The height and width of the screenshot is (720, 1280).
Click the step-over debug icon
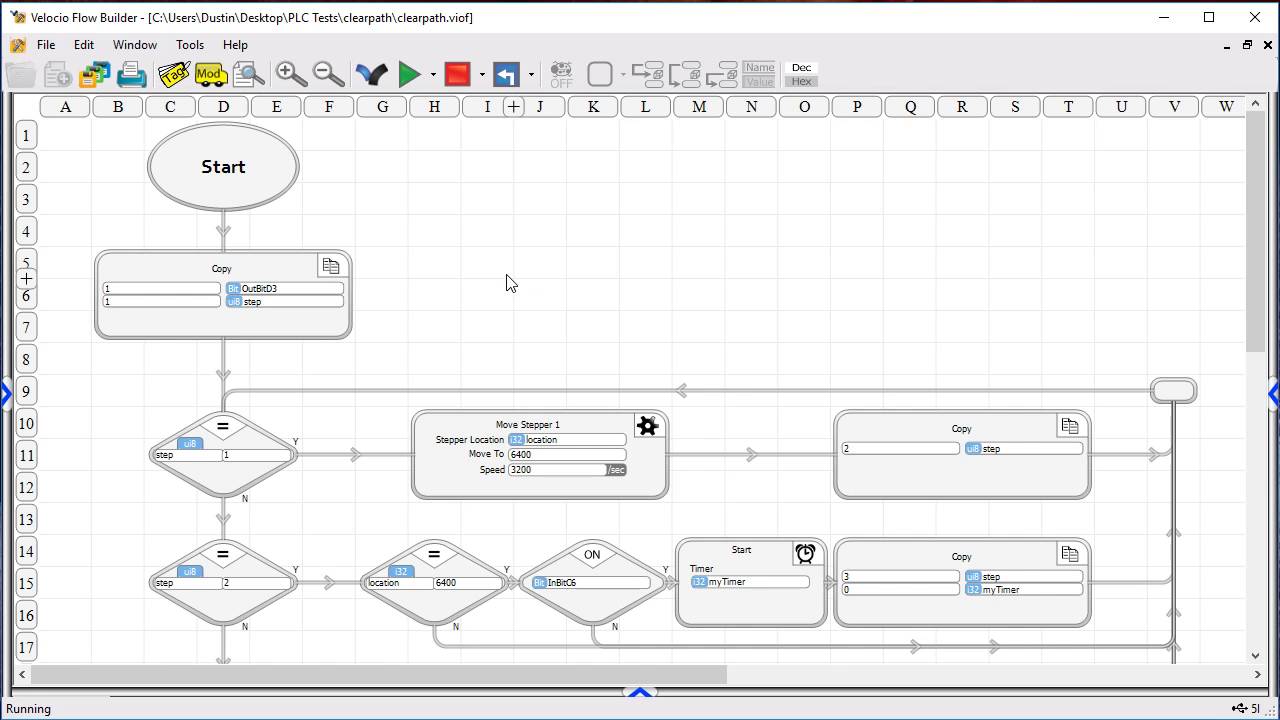tap(685, 74)
